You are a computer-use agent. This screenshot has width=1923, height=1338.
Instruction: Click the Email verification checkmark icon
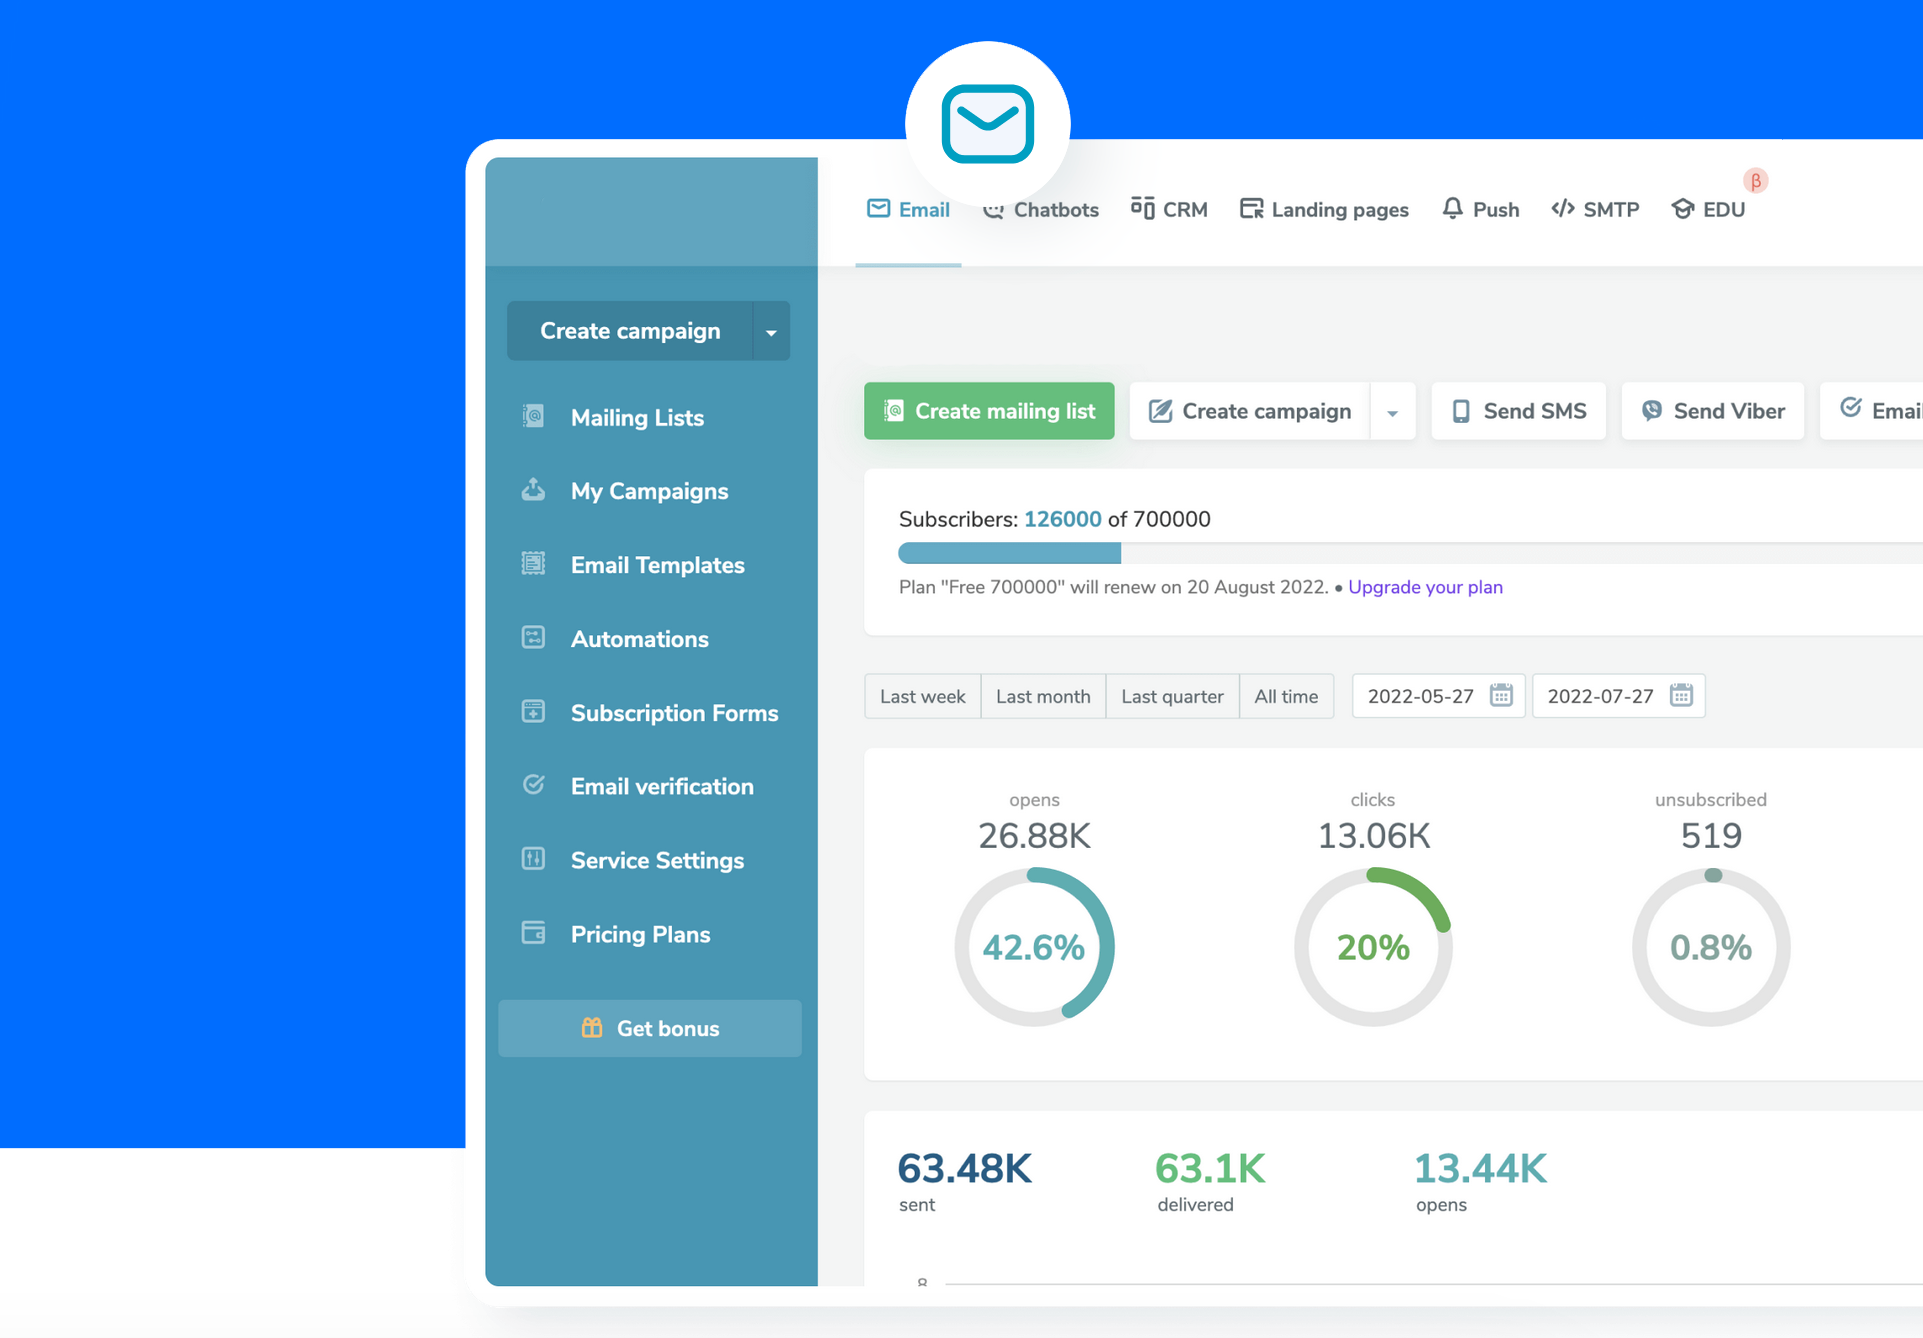[x=534, y=785]
